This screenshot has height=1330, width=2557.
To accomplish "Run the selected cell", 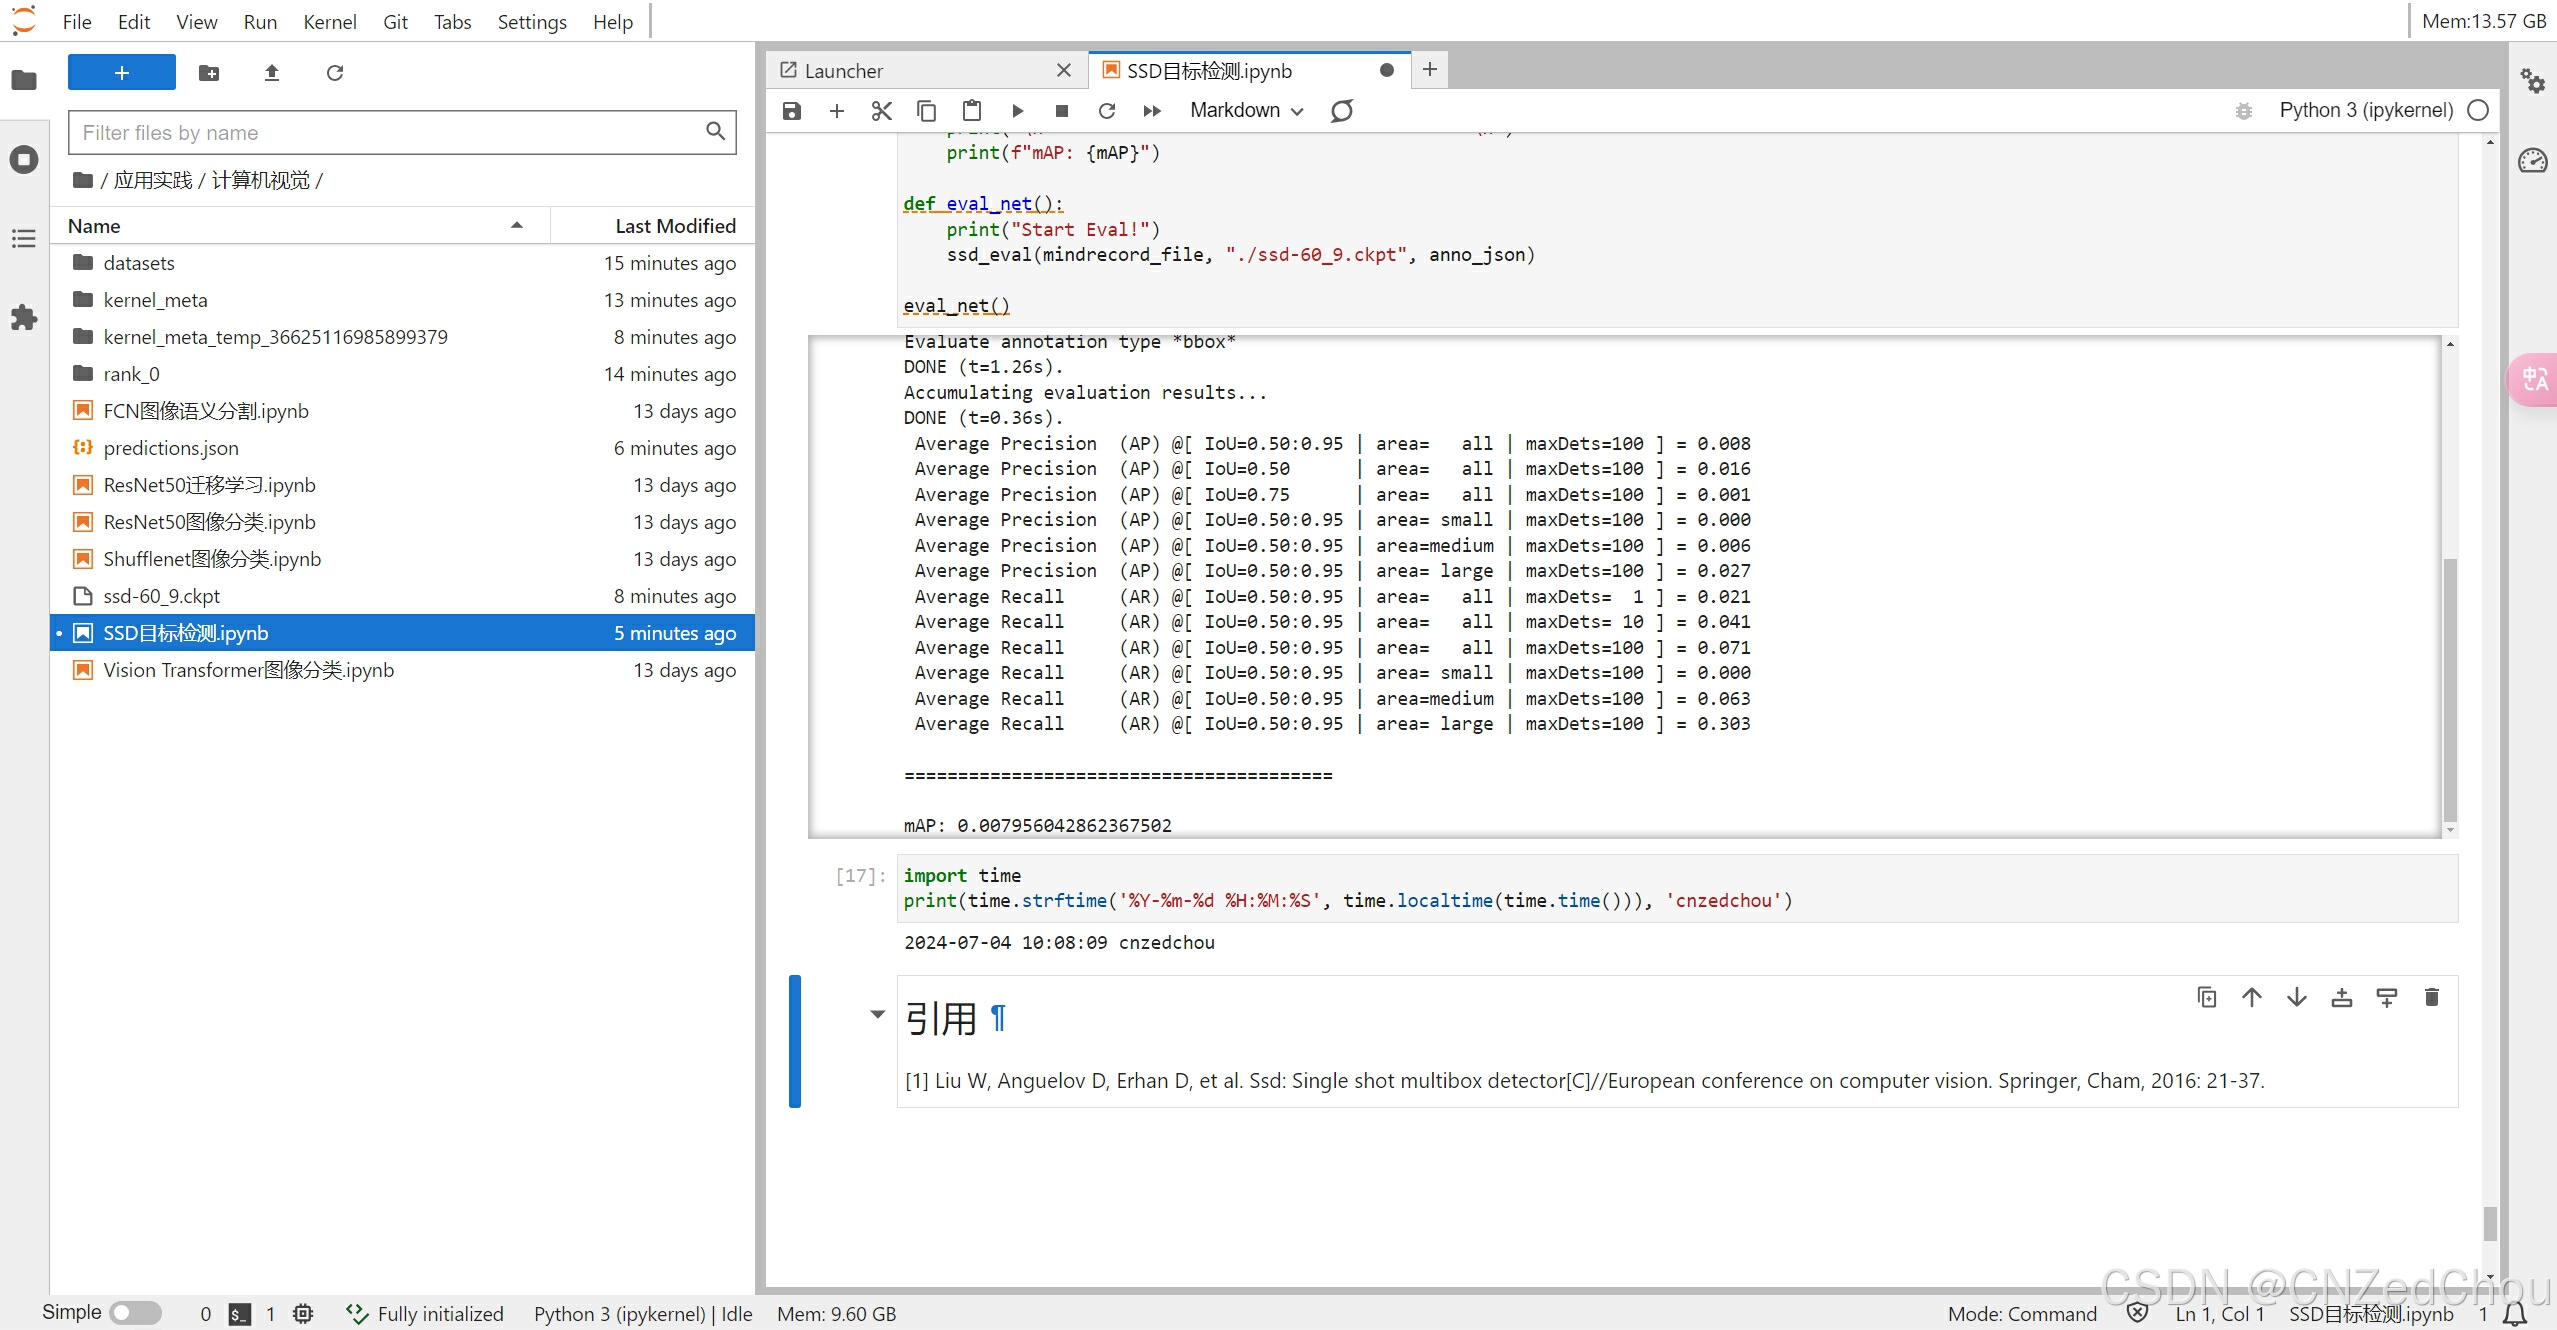I will (x=1017, y=111).
